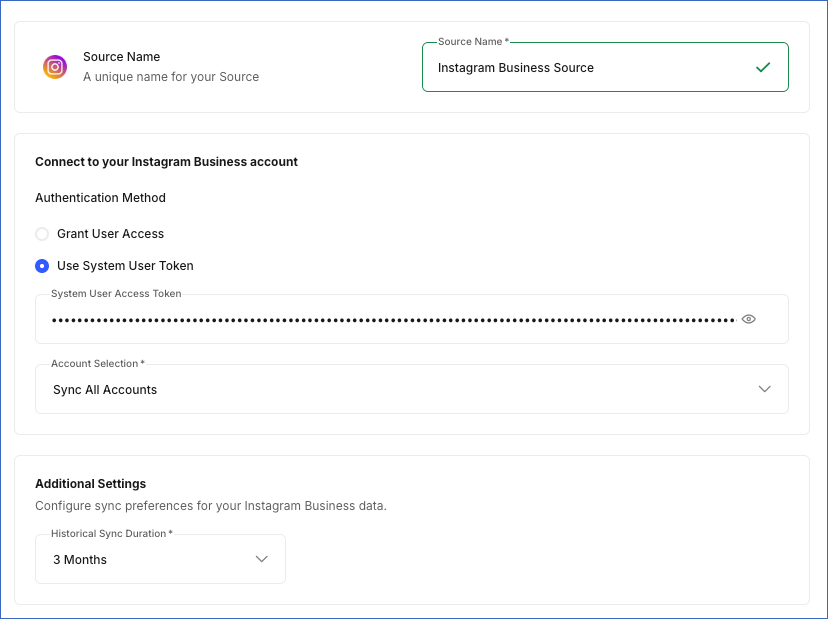Click into the System User Access Token field
Screen dimensions: 828x619
(412, 319)
